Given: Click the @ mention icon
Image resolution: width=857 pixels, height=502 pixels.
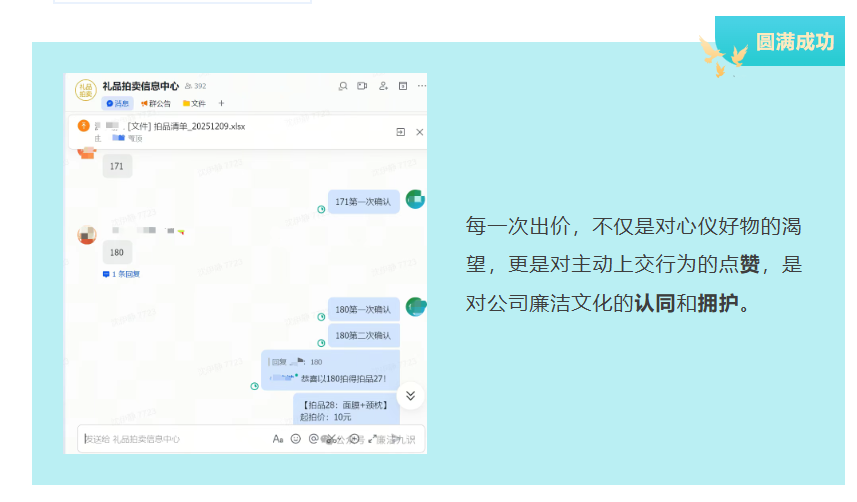Looking at the screenshot, I should pyautogui.click(x=313, y=439).
